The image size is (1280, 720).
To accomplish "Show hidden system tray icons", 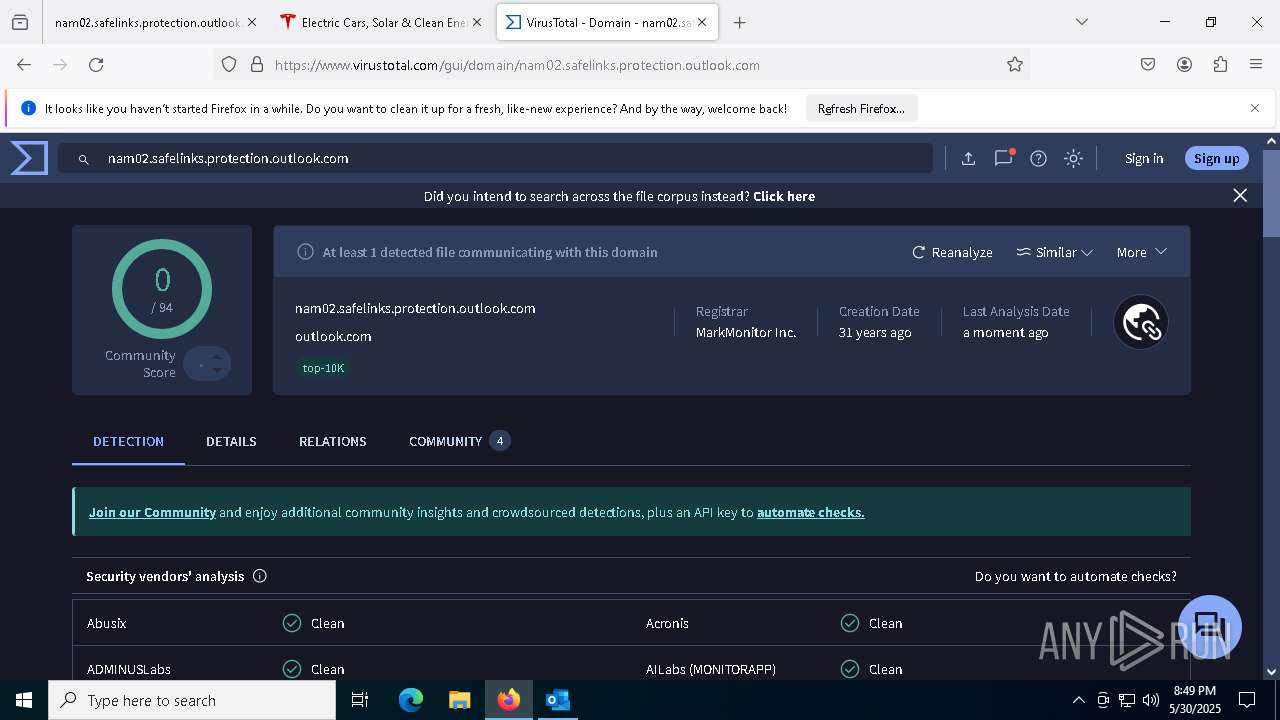I will [1078, 700].
